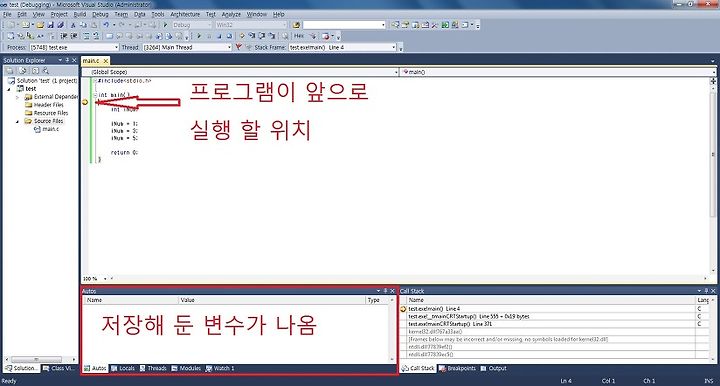Open the Stack Frame dropdown

[x=343, y=47]
